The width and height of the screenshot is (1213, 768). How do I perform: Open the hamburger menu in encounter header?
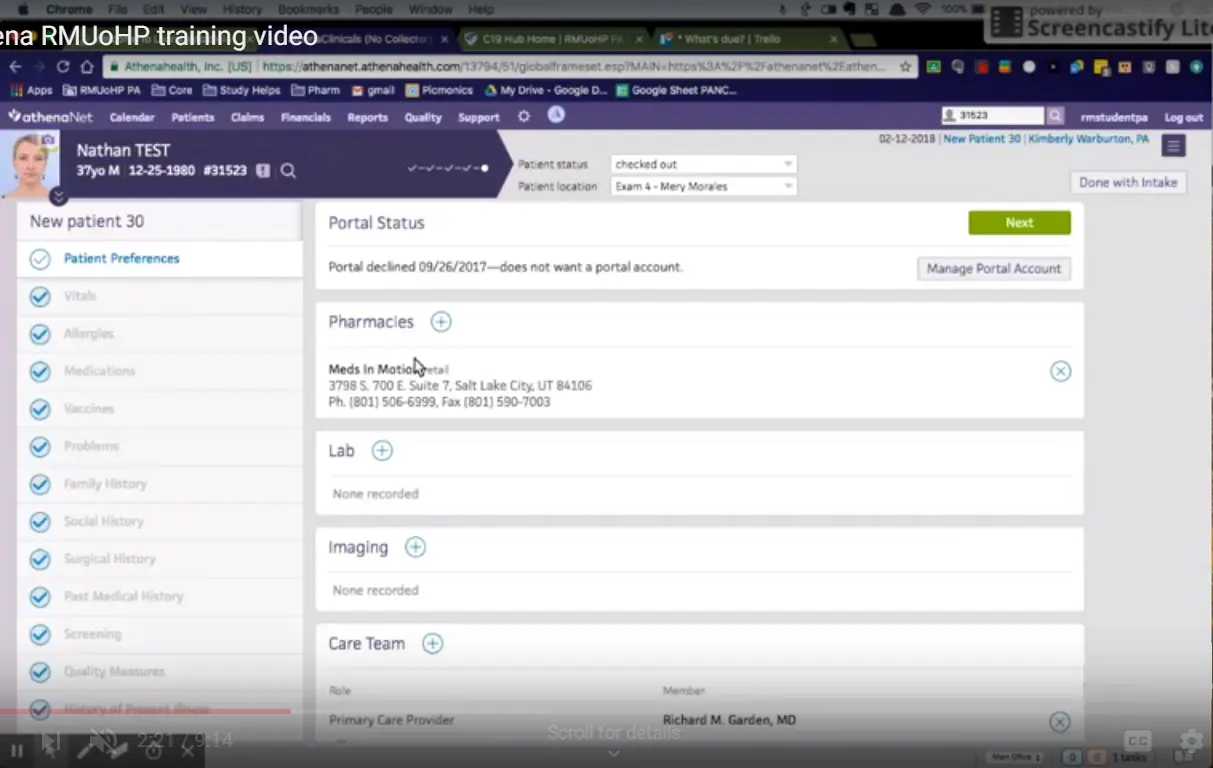1173,146
